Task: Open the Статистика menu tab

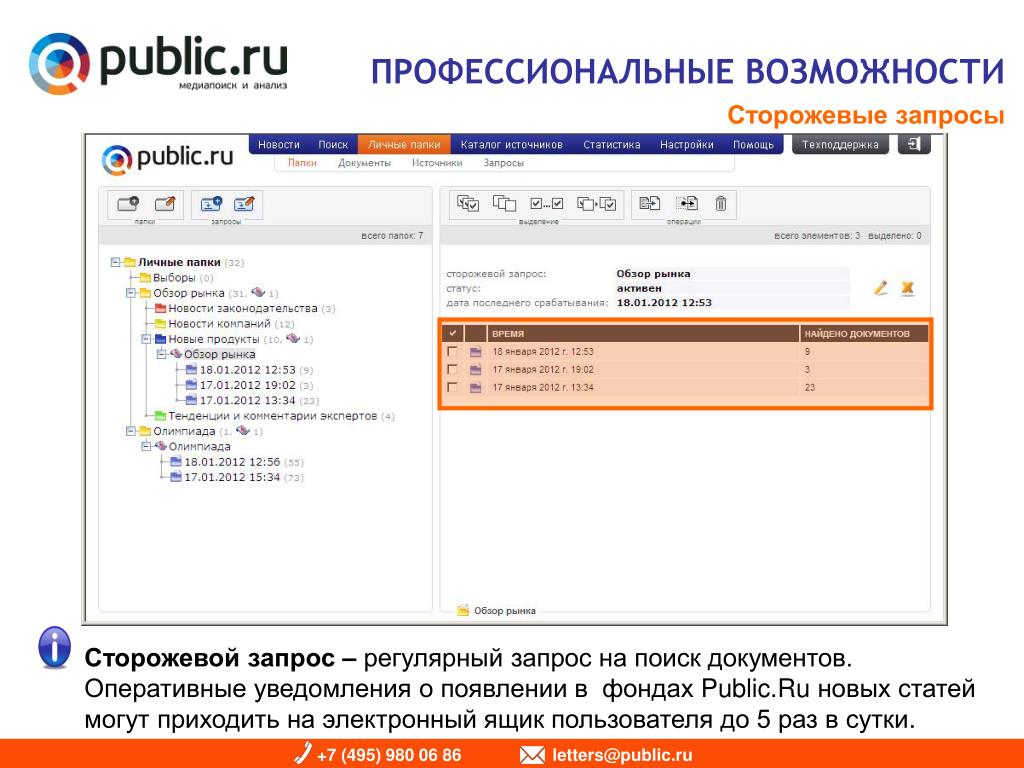Action: [x=611, y=144]
